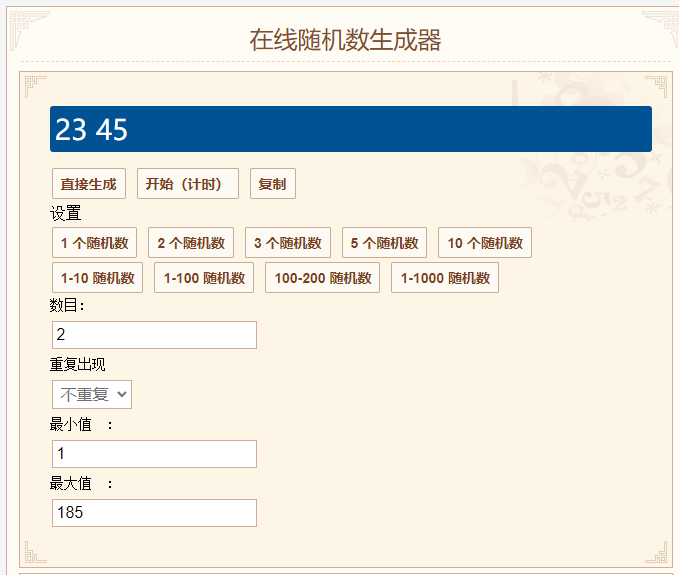This screenshot has width=679, height=575.
Task: Apply the 1-1000 随机数 range preset
Action: click(445, 278)
